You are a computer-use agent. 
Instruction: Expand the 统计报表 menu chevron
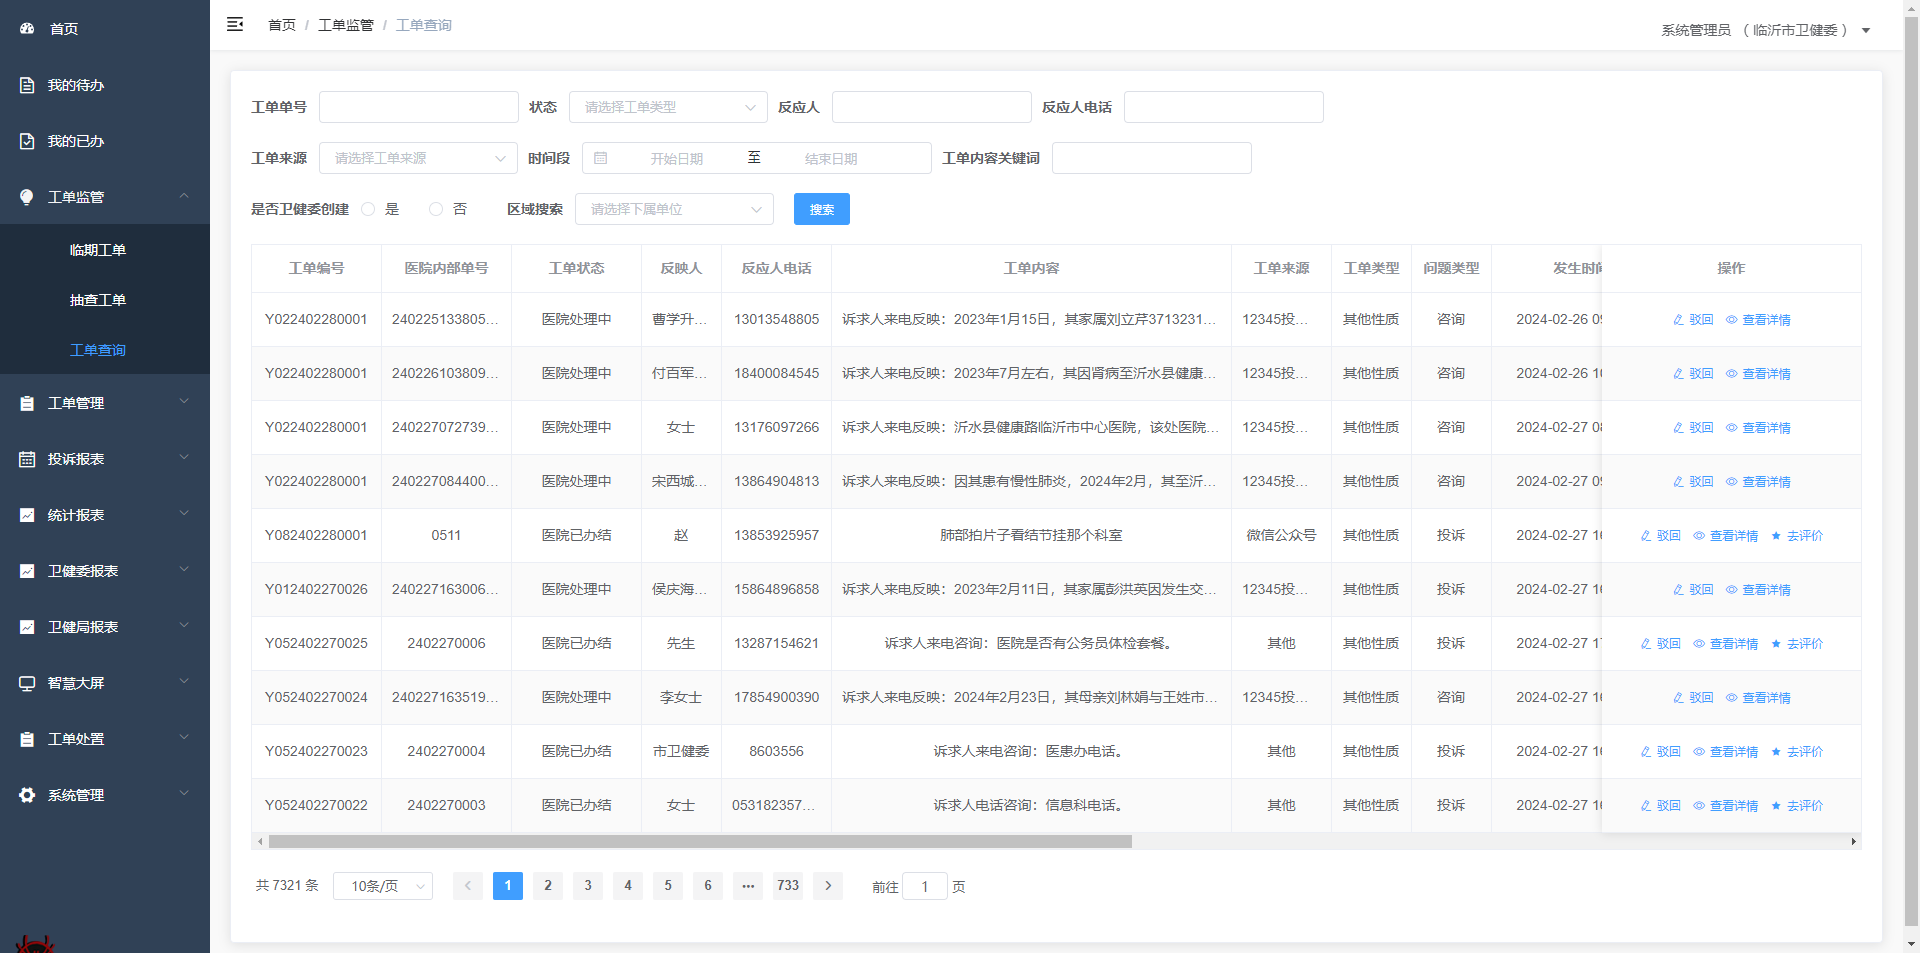184,514
